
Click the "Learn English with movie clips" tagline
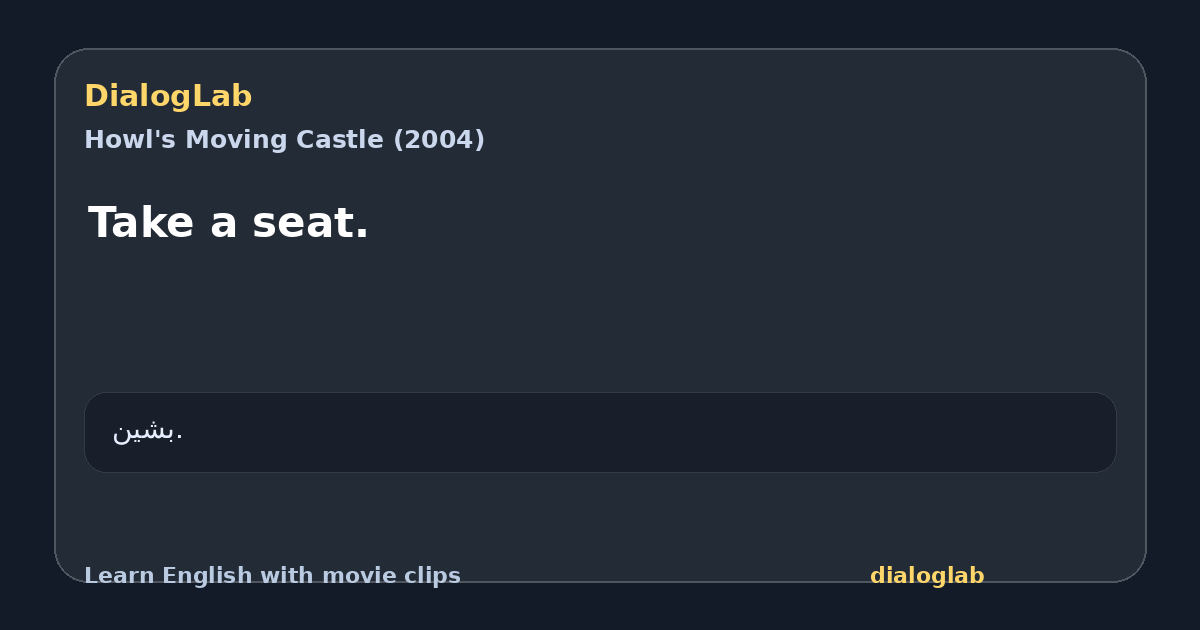(272, 576)
